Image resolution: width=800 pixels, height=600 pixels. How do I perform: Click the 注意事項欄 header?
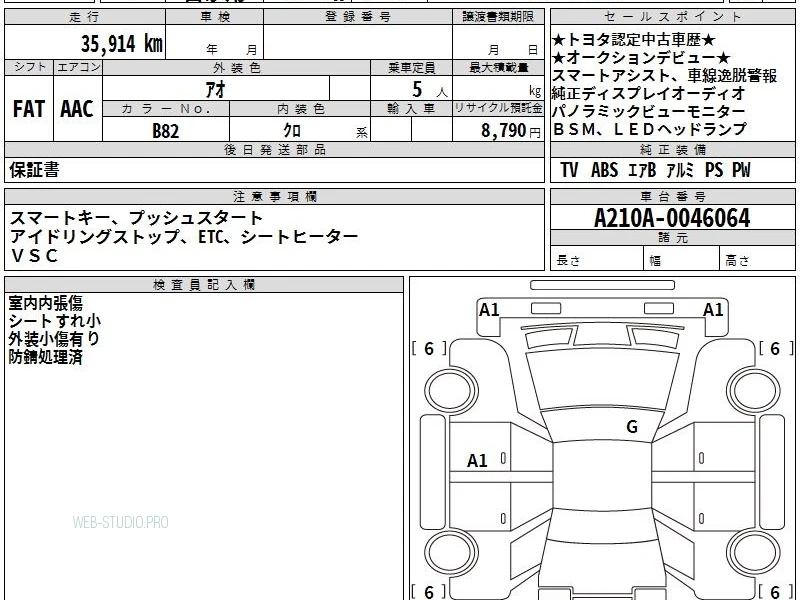274,197
